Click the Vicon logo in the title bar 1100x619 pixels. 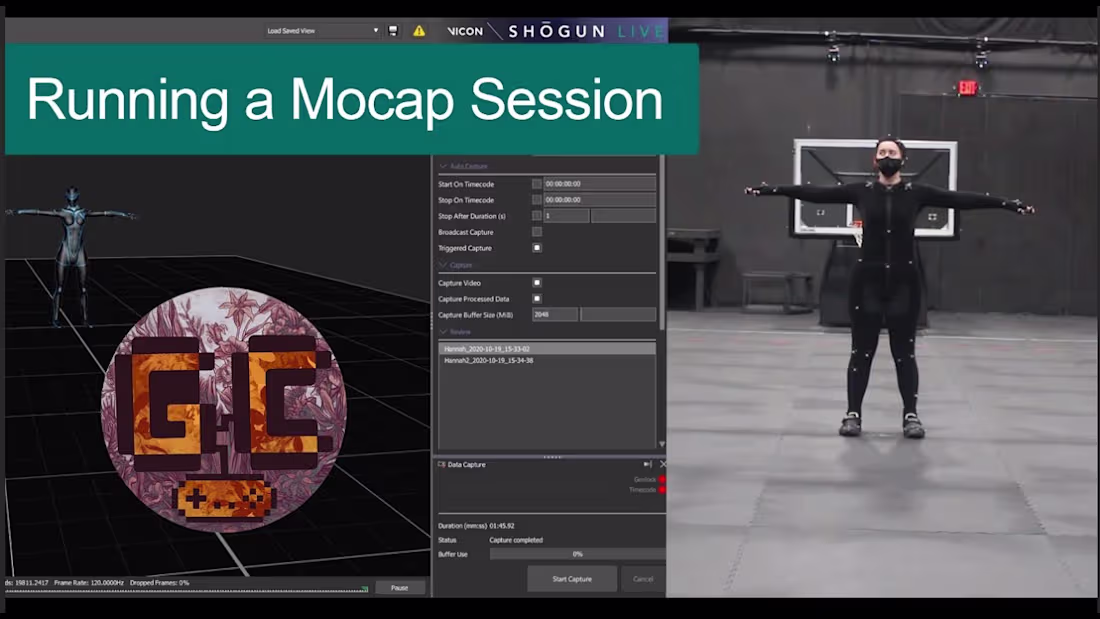[467, 31]
